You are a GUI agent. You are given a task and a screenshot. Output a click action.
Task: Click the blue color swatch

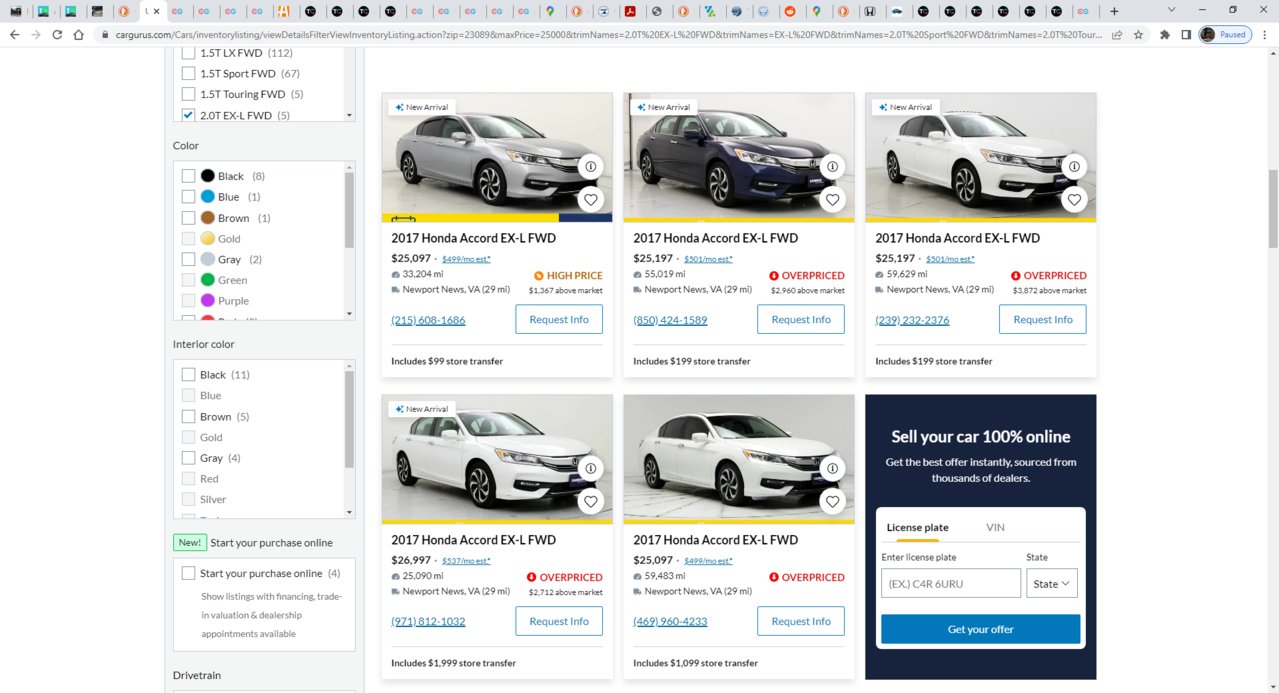pyautogui.click(x=207, y=197)
